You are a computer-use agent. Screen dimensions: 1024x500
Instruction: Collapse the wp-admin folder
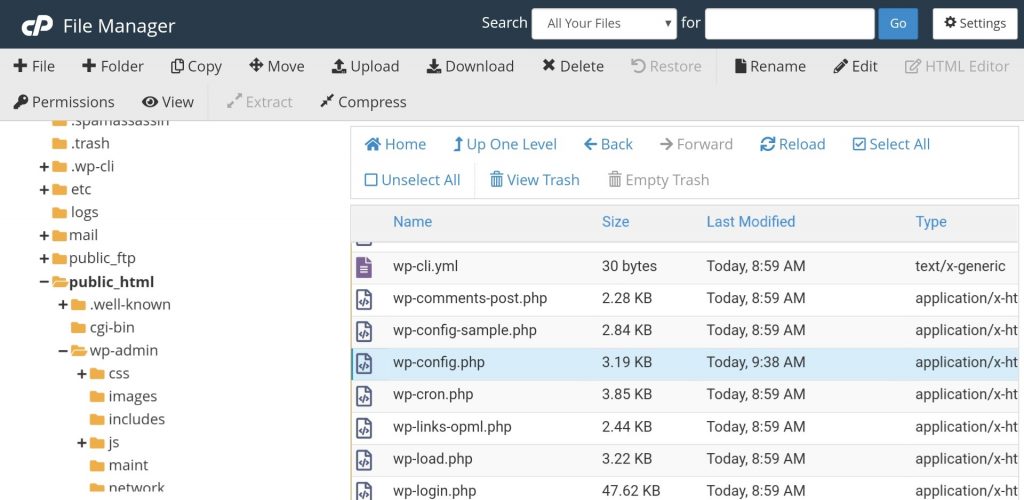click(63, 351)
